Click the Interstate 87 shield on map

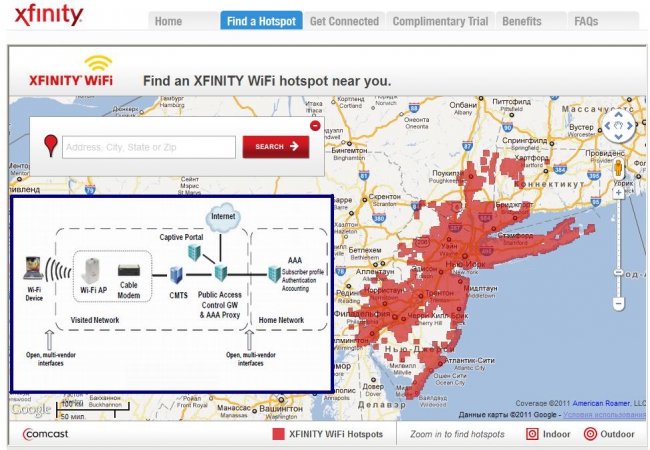[x=468, y=145]
